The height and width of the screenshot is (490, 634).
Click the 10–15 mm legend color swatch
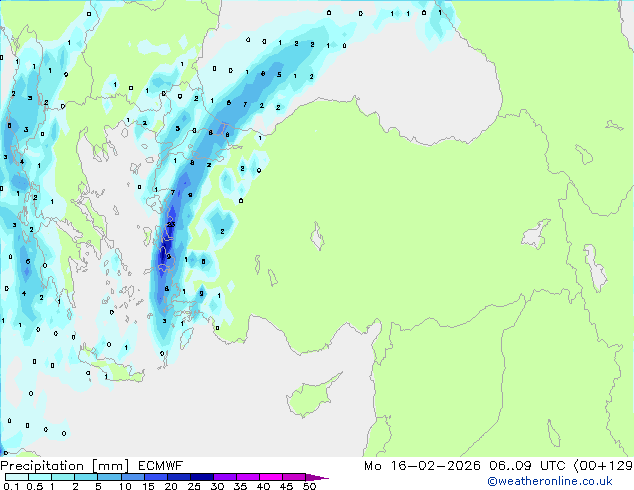coord(132,477)
